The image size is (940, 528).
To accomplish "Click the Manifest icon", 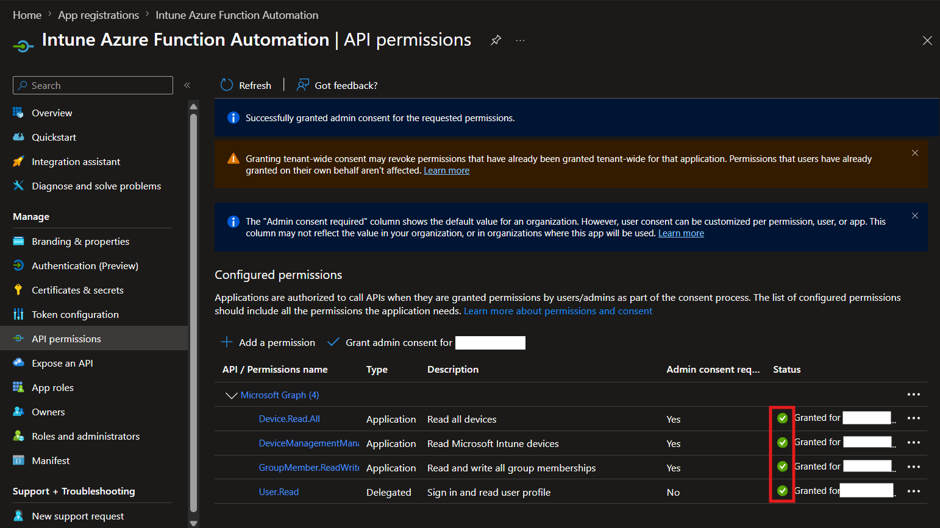I will click(x=19, y=460).
